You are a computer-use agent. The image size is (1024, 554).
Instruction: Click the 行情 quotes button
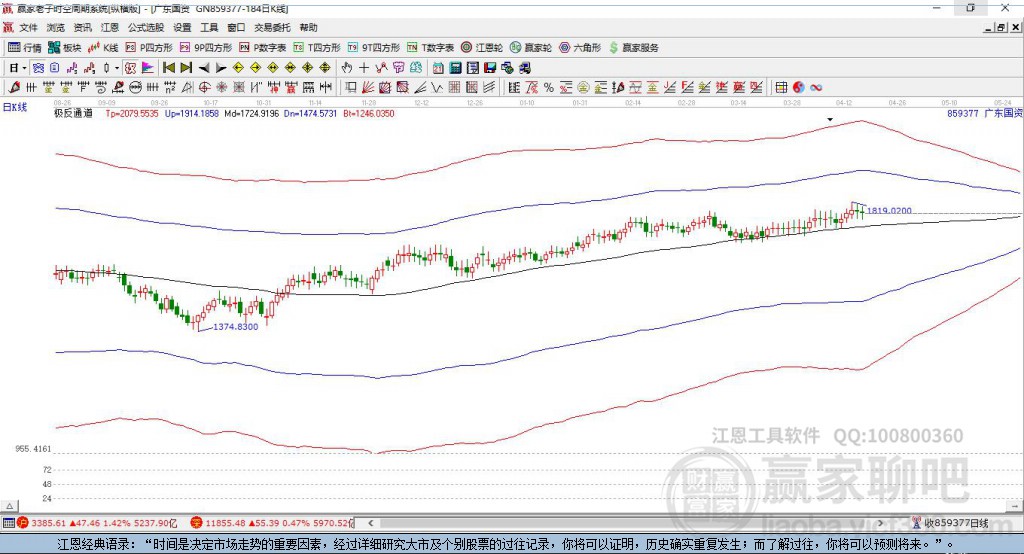pyautogui.click(x=25, y=48)
